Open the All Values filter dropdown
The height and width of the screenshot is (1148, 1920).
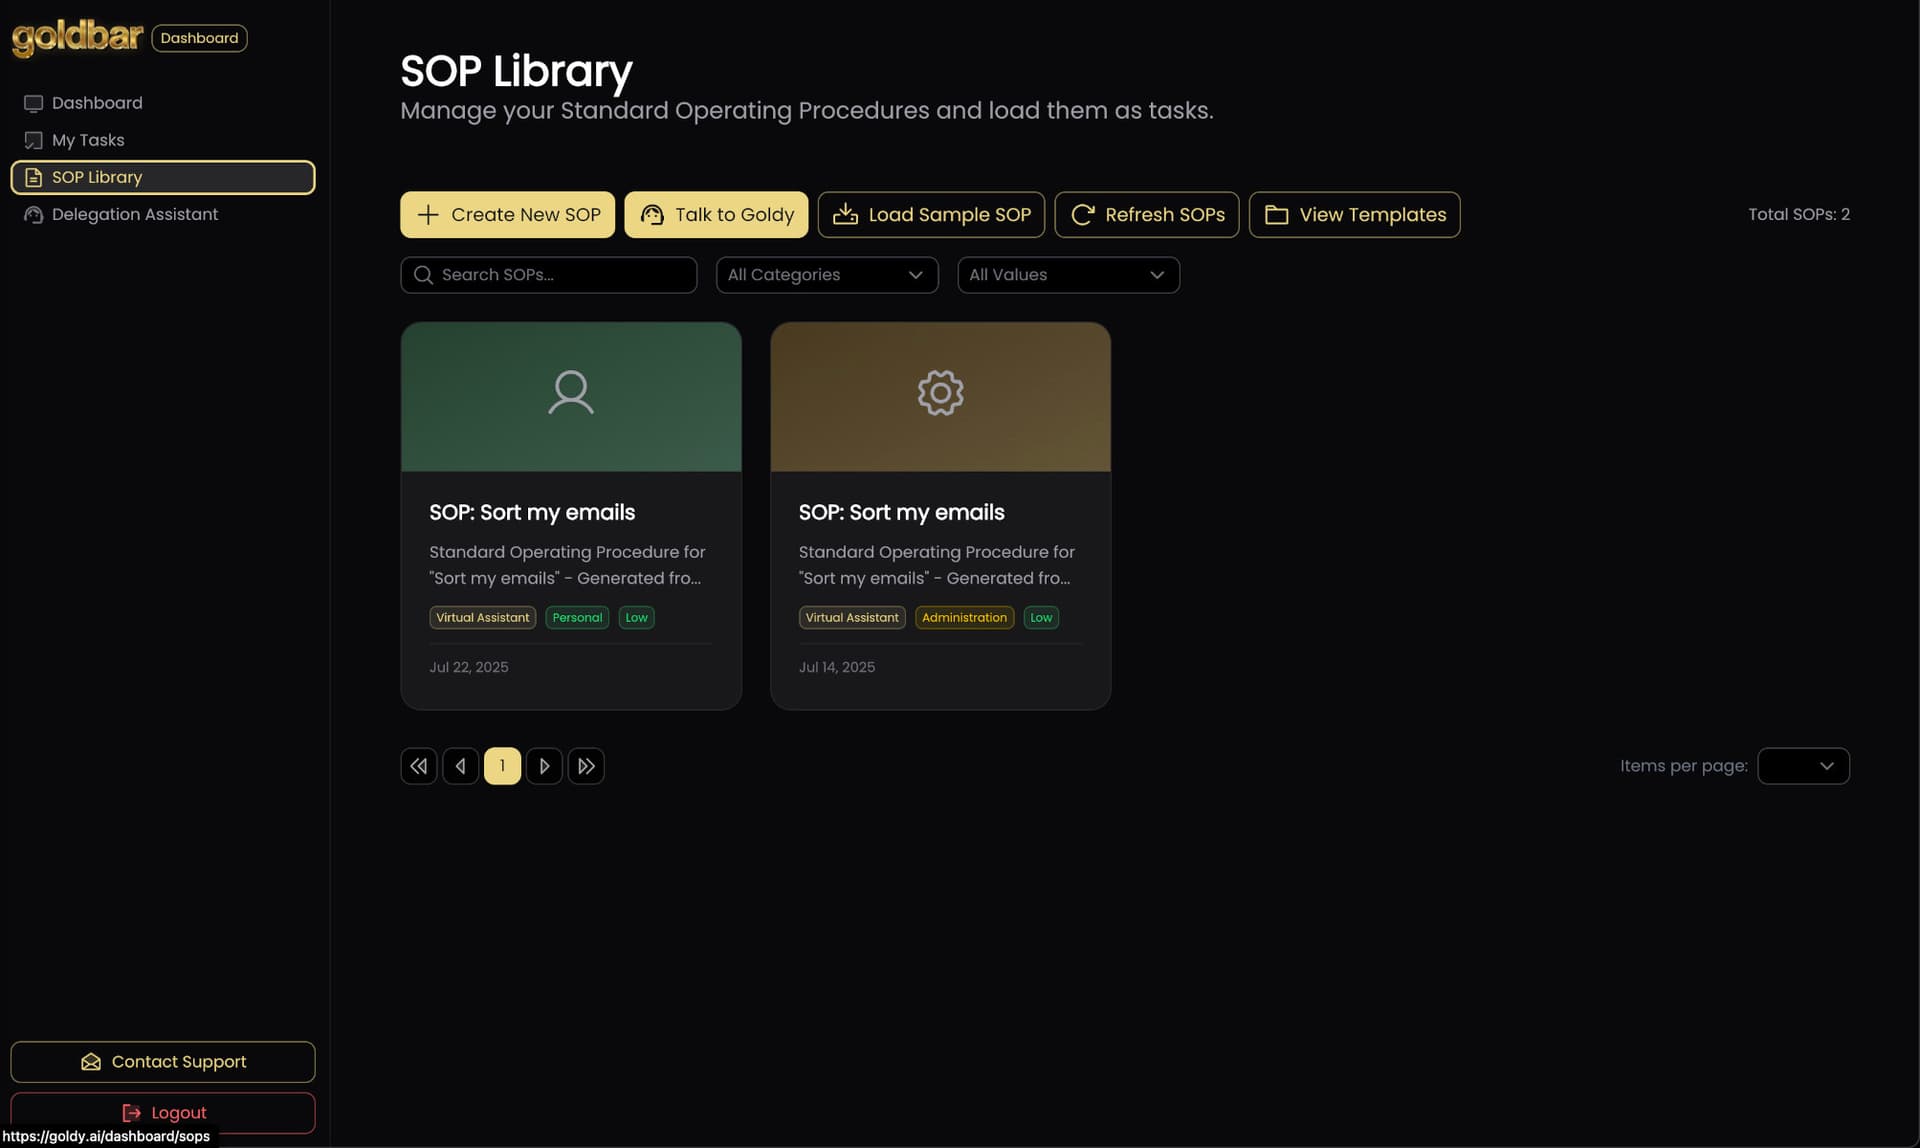pyautogui.click(x=1067, y=275)
